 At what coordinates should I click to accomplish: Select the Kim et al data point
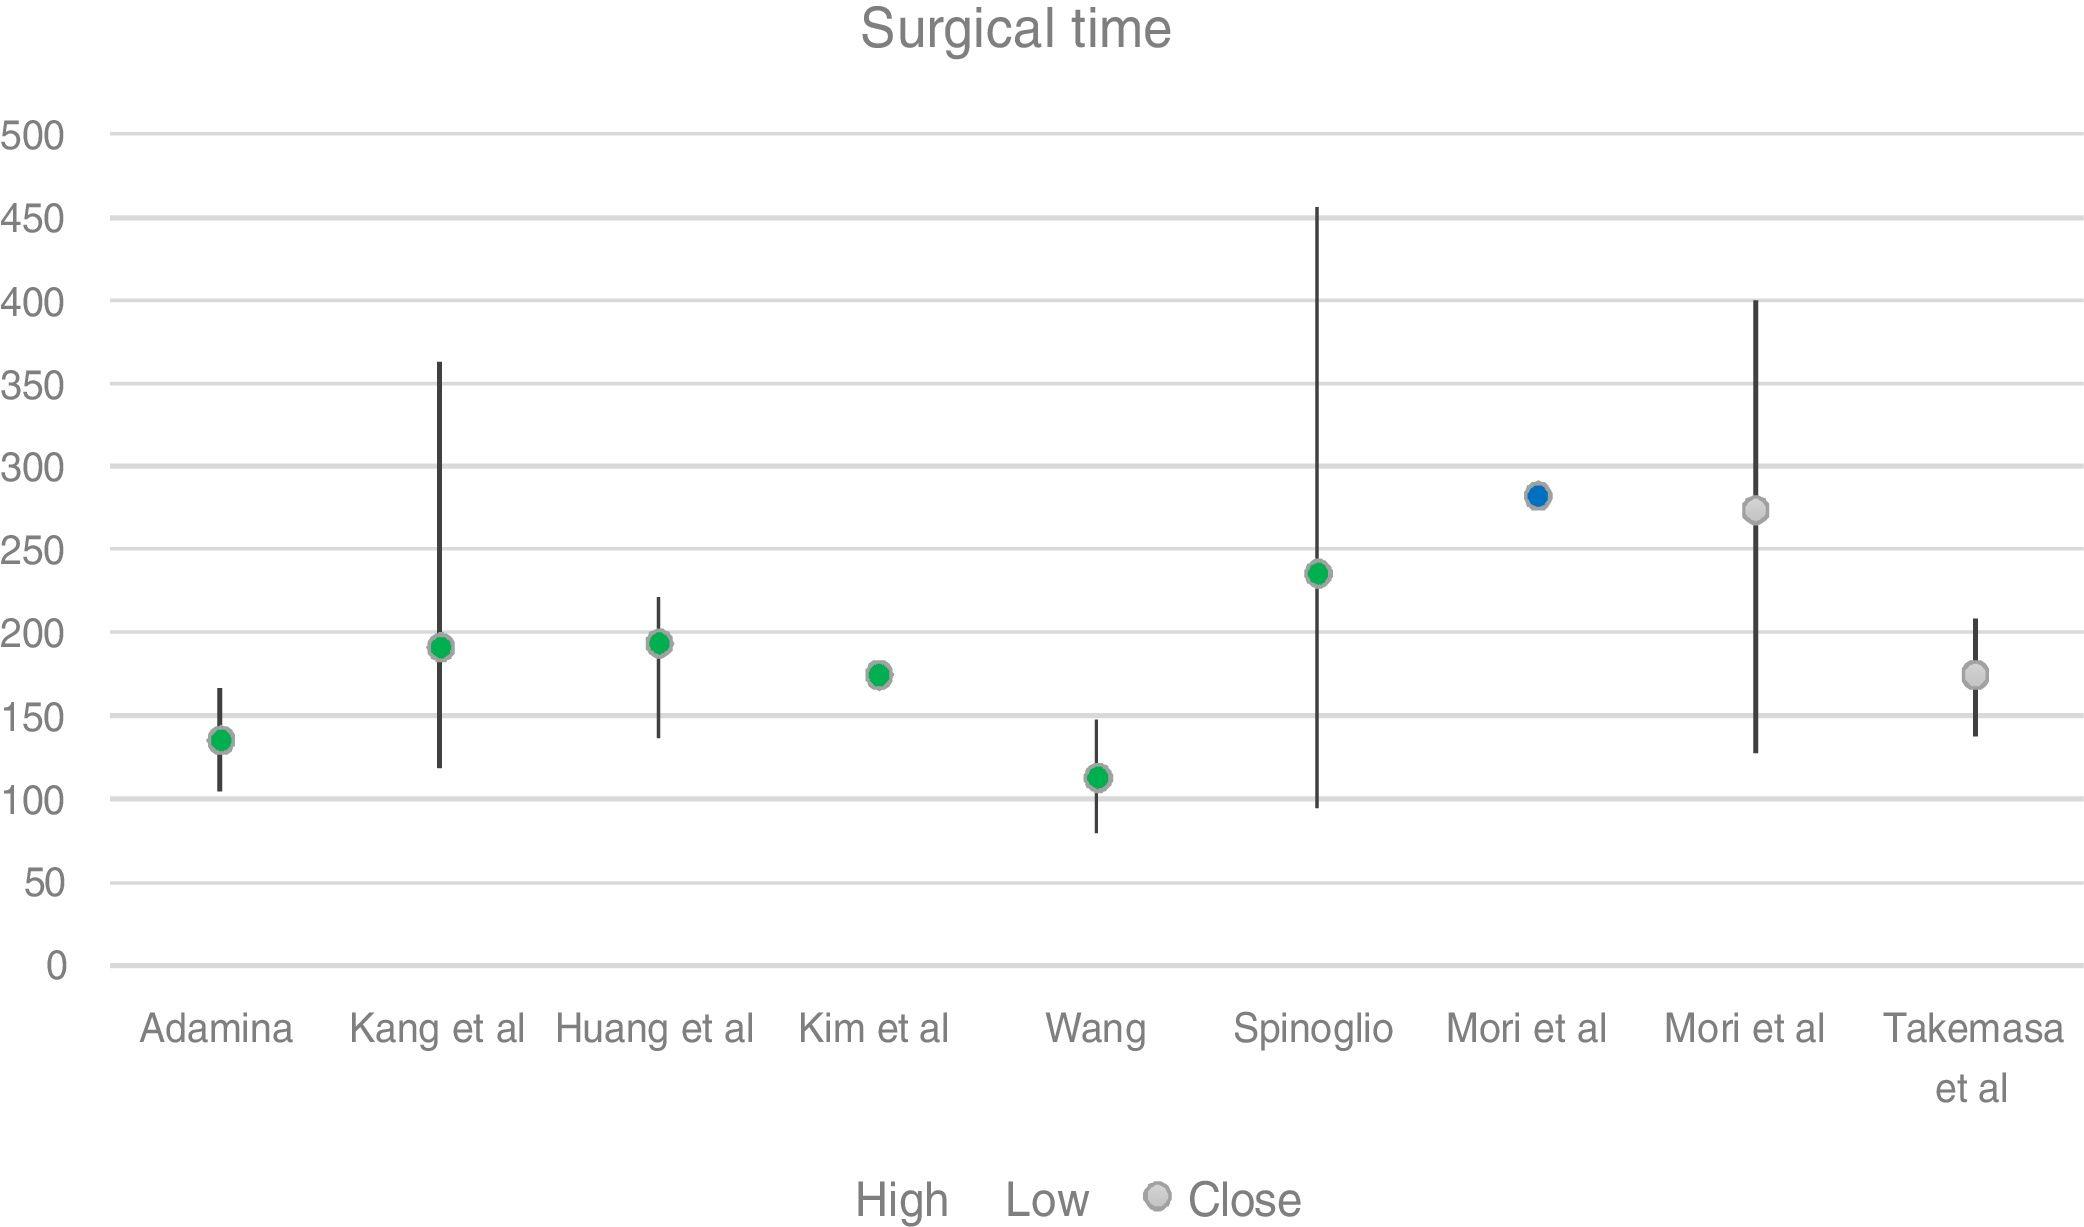(879, 675)
